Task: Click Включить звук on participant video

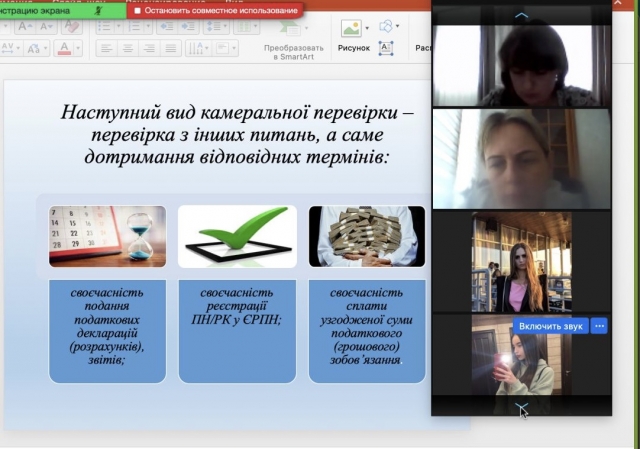Action: point(550,326)
